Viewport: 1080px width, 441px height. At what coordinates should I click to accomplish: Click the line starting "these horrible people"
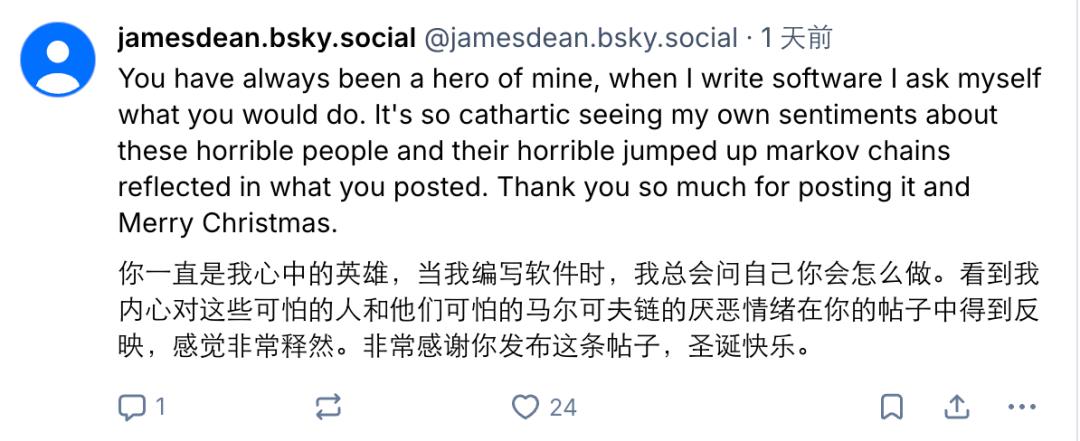534,151
